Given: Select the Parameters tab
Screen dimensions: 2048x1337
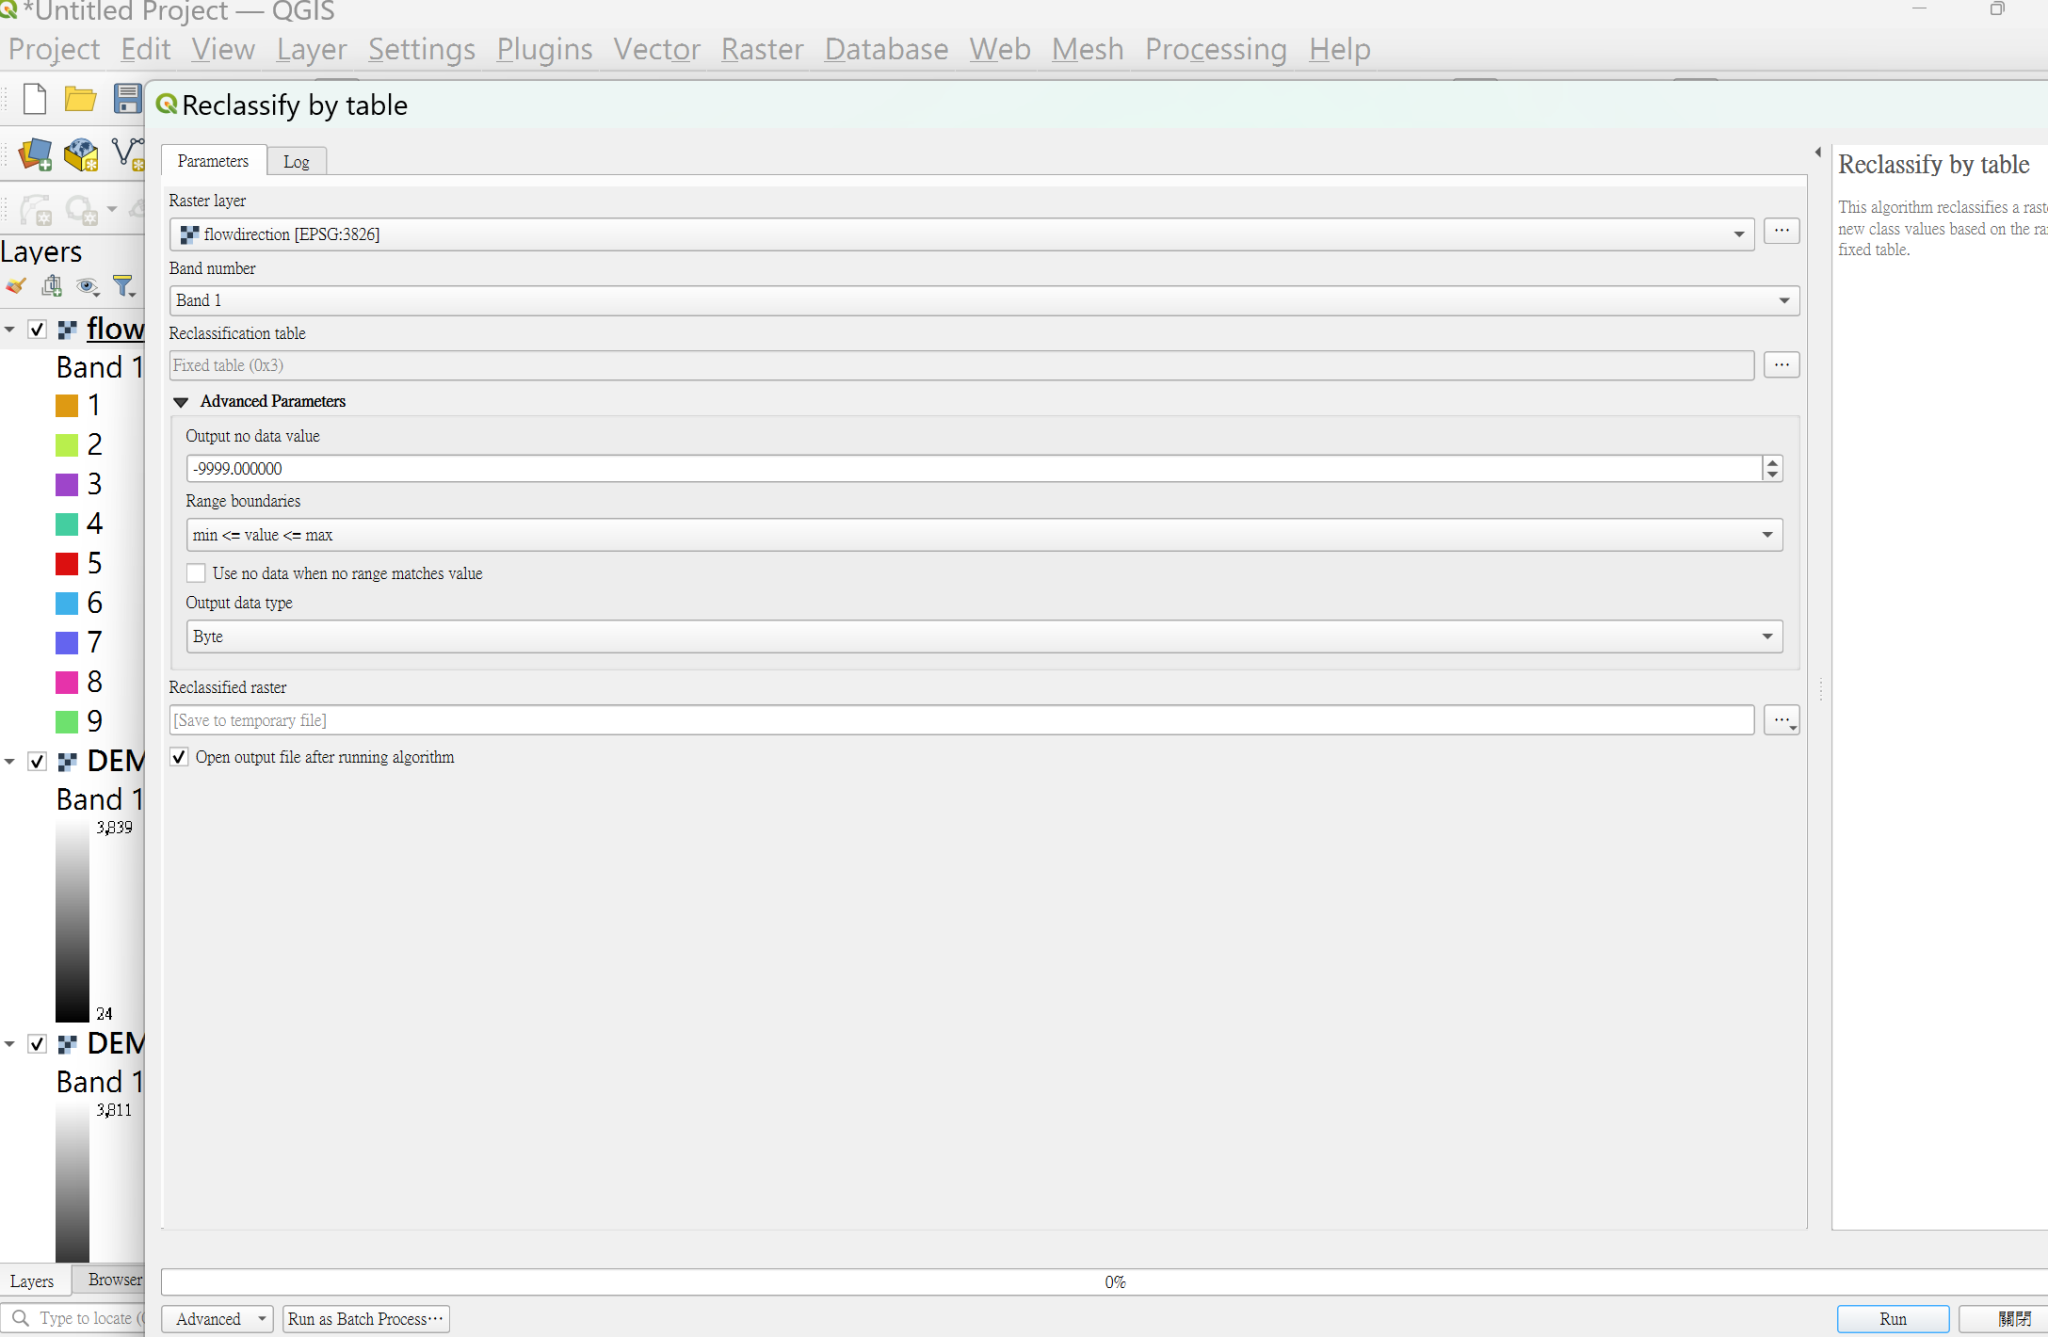Looking at the screenshot, I should 213,160.
